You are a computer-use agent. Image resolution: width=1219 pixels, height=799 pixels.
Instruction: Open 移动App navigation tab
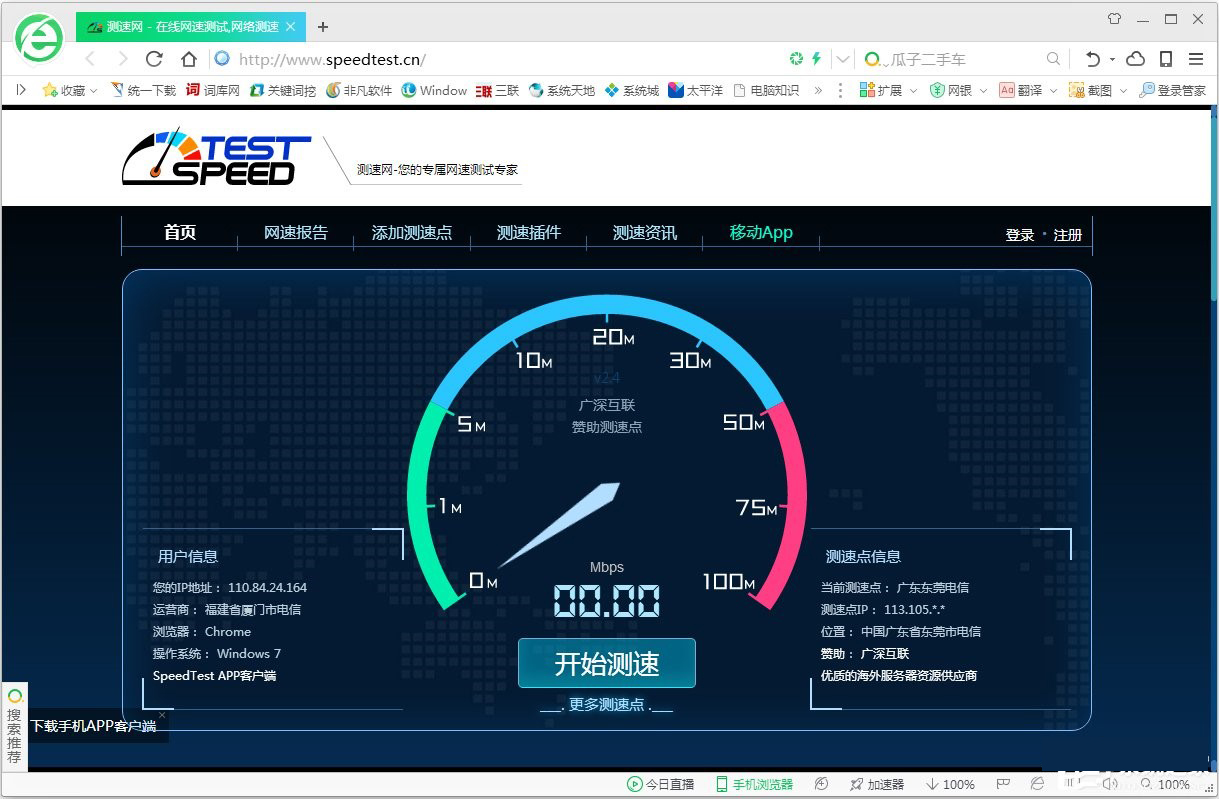[x=761, y=233]
